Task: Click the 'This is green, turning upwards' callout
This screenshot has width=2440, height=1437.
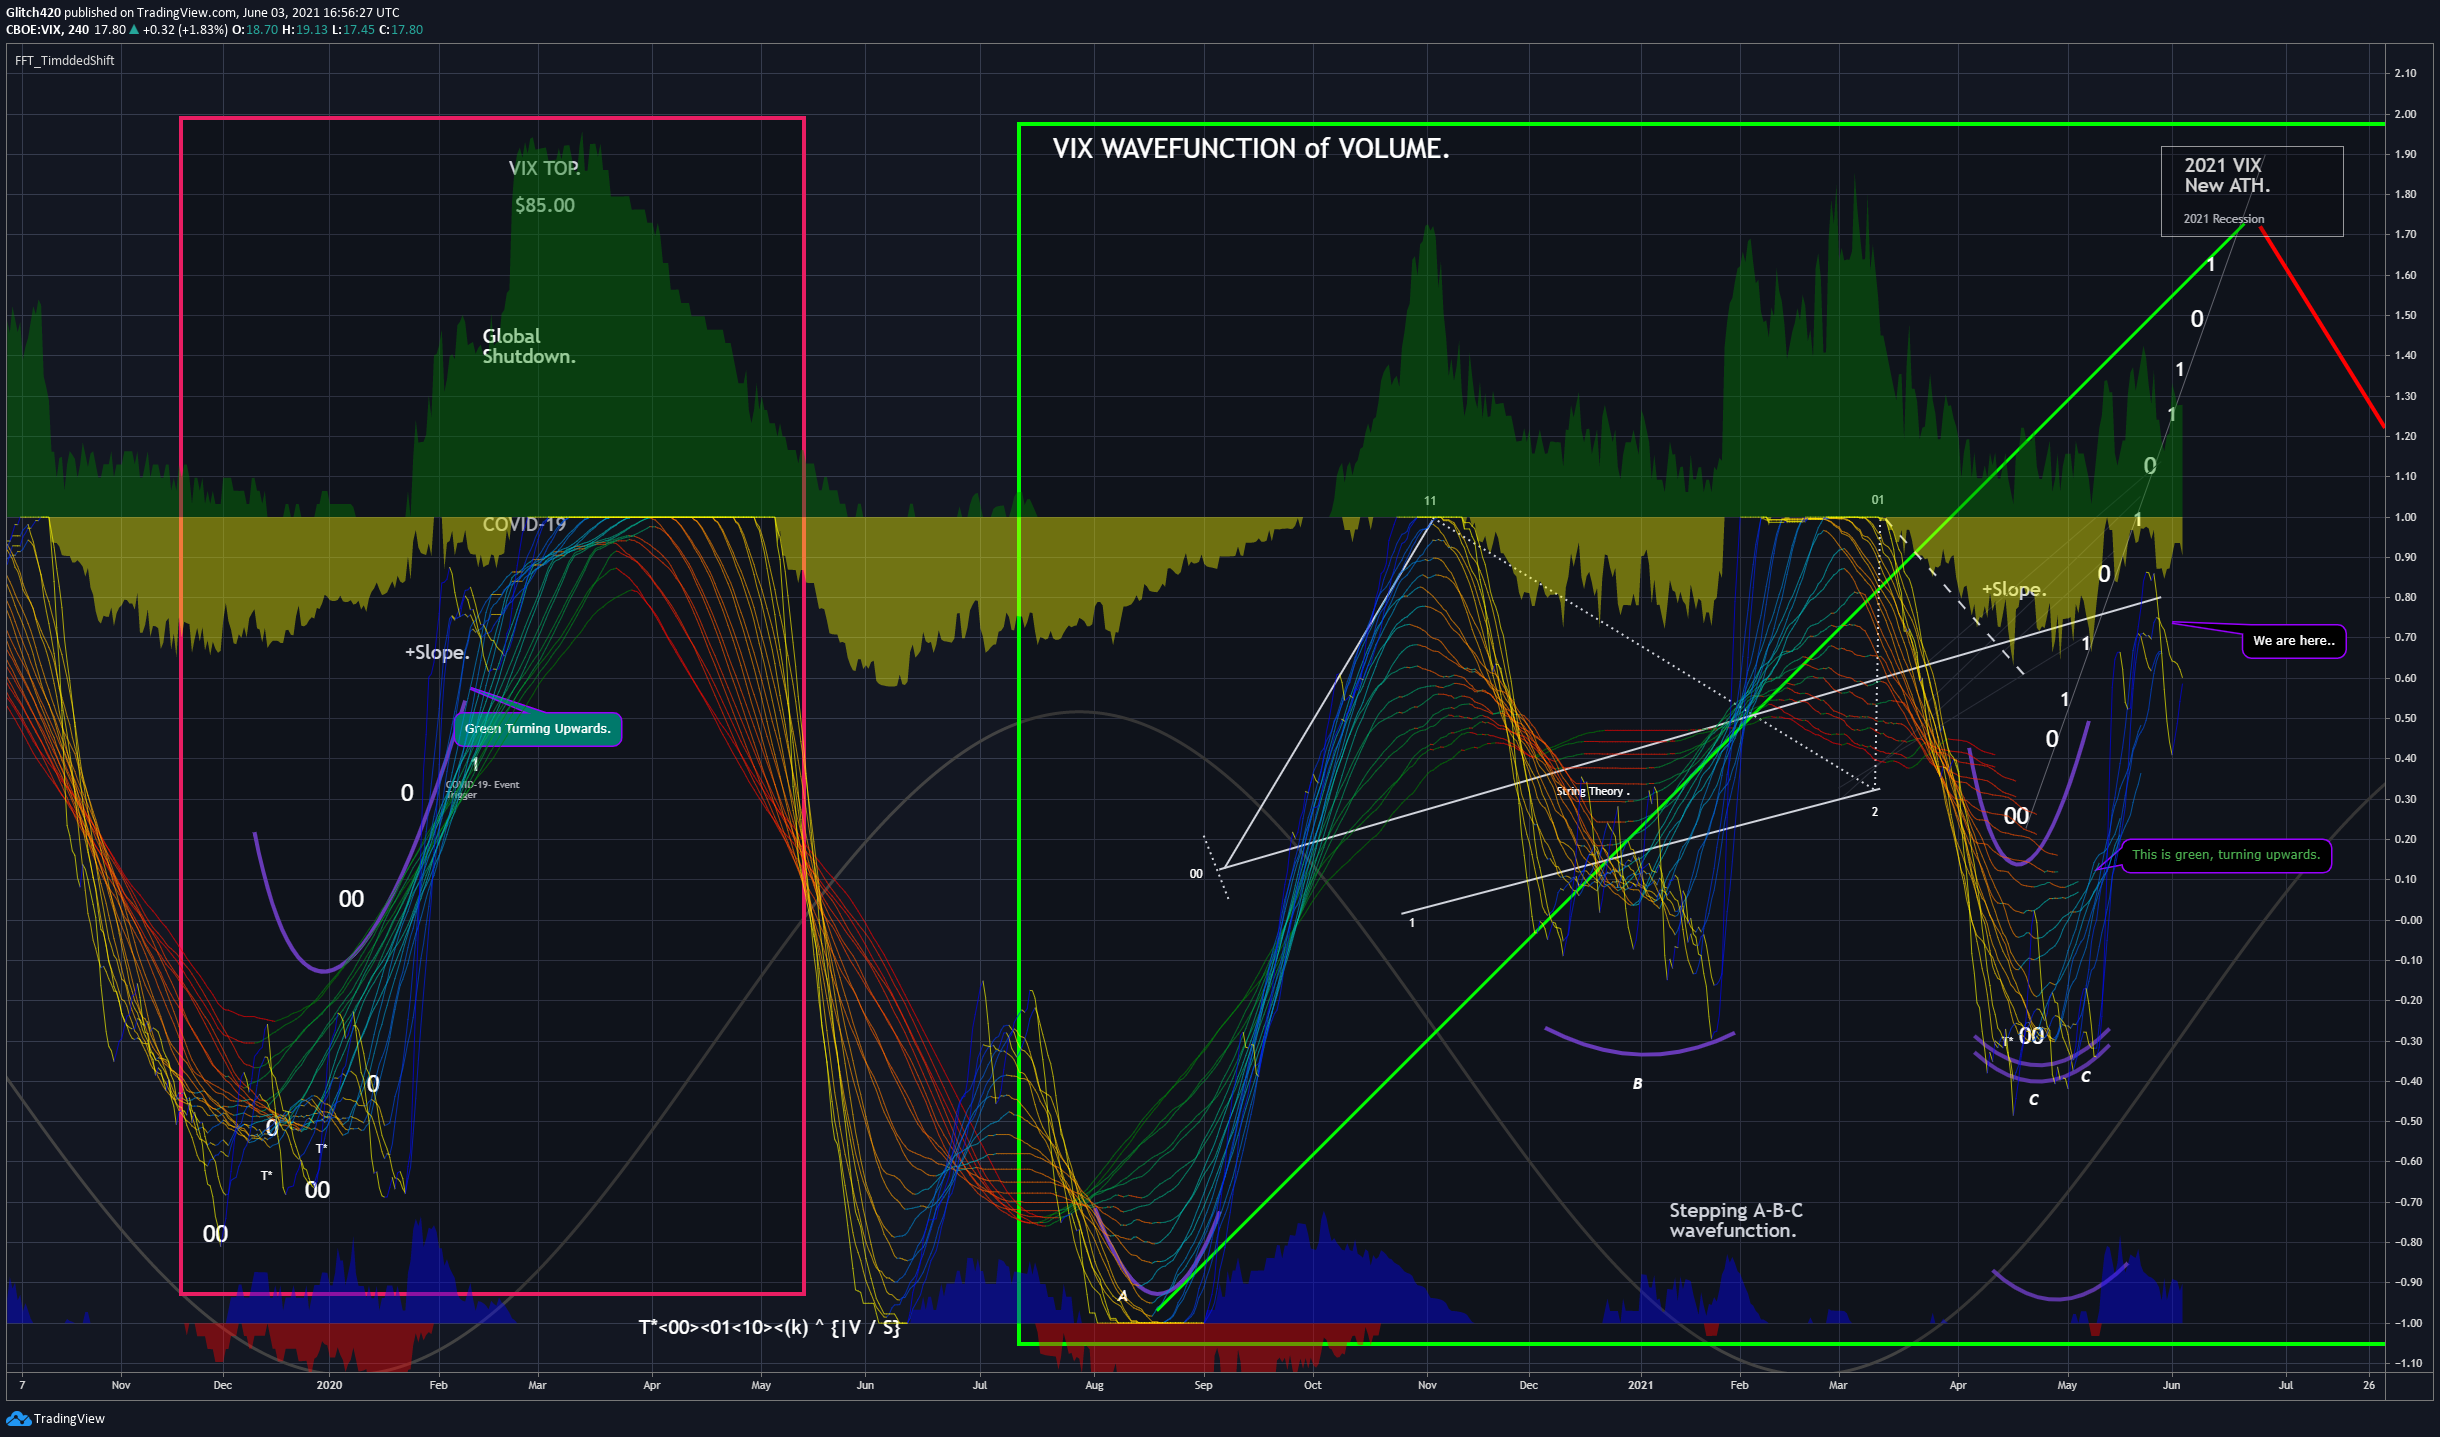Action: pyautogui.click(x=2226, y=855)
